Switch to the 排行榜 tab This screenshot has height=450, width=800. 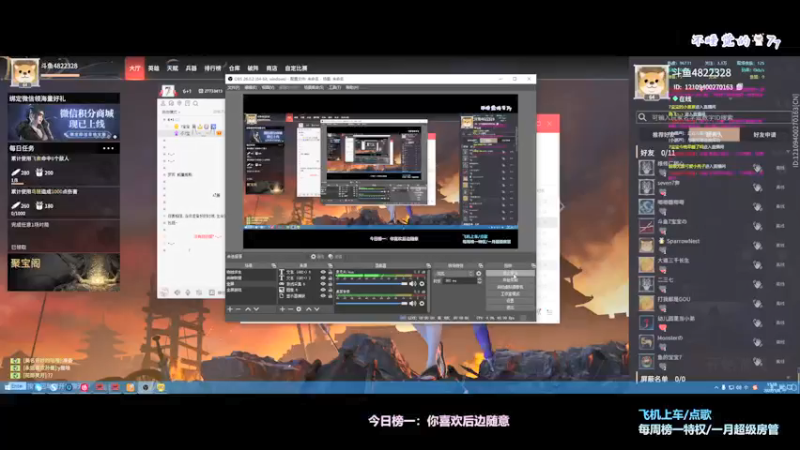(213, 68)
